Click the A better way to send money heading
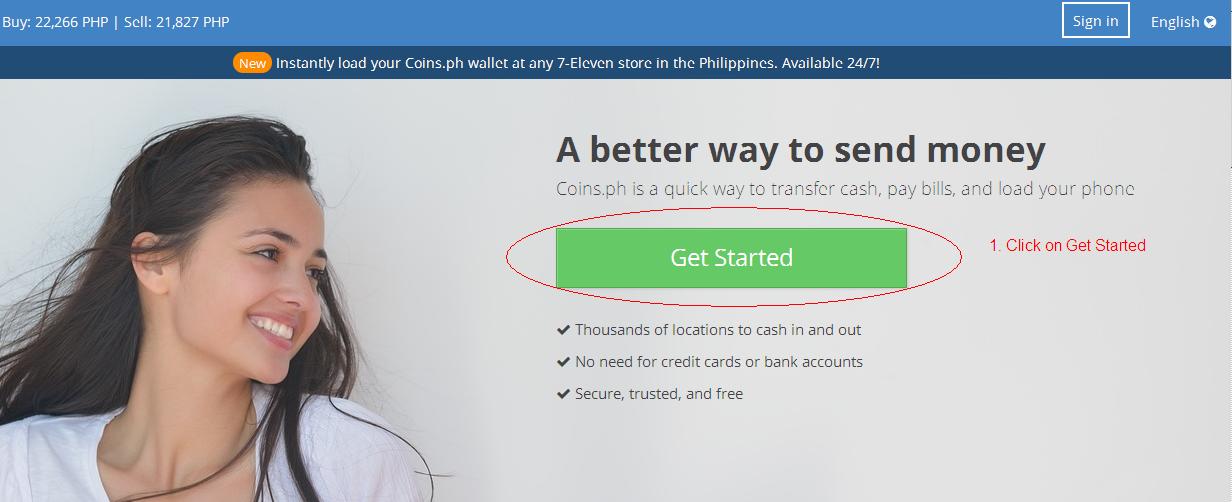This screenshot has height=502, width=1232. 801,150
